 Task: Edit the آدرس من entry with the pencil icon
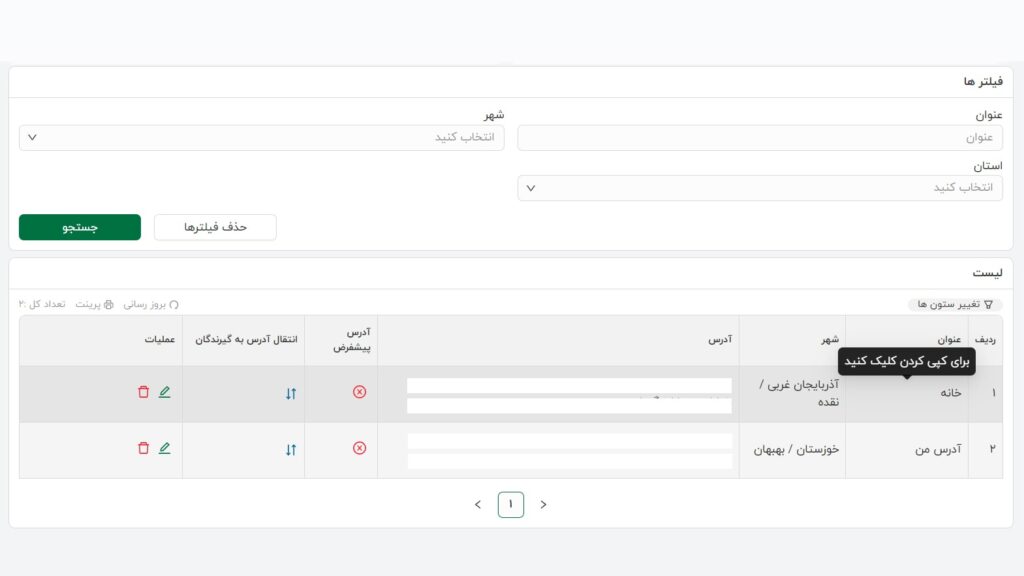[x=164, y=449]
